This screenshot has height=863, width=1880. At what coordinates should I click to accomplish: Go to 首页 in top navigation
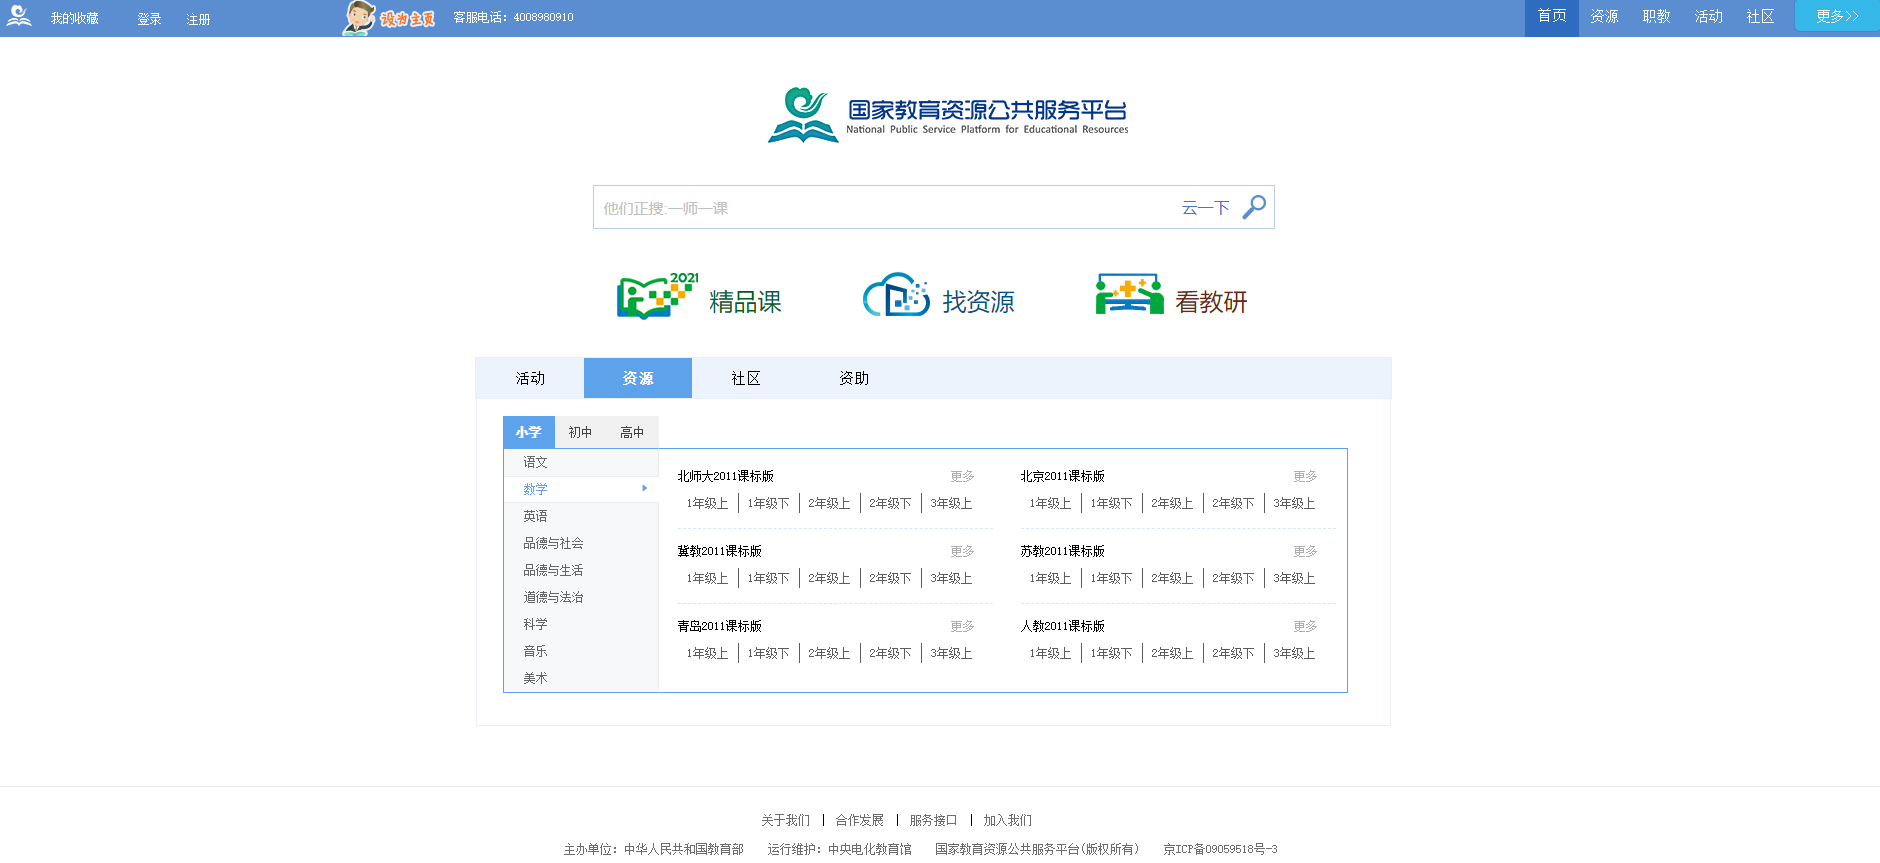coord(1552,17)
